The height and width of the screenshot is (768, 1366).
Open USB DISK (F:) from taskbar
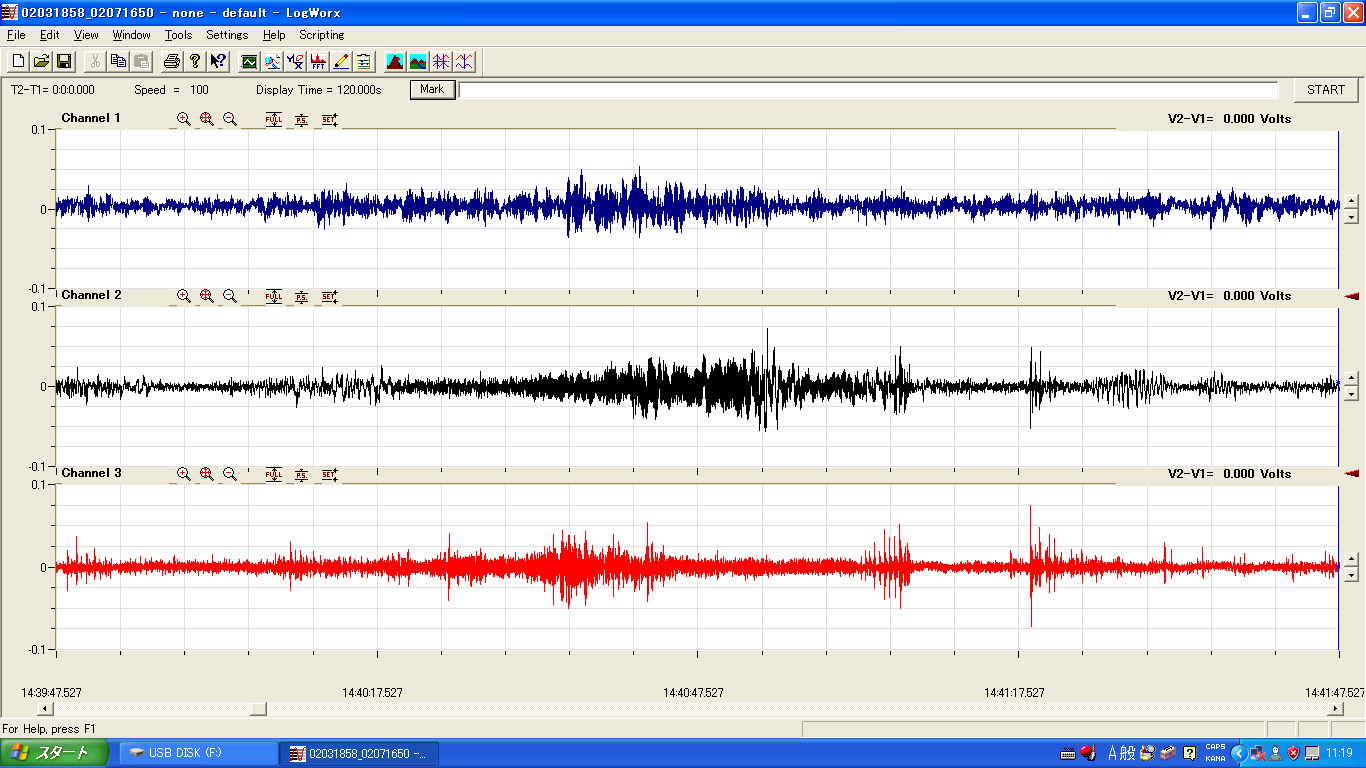click(198, 753)
